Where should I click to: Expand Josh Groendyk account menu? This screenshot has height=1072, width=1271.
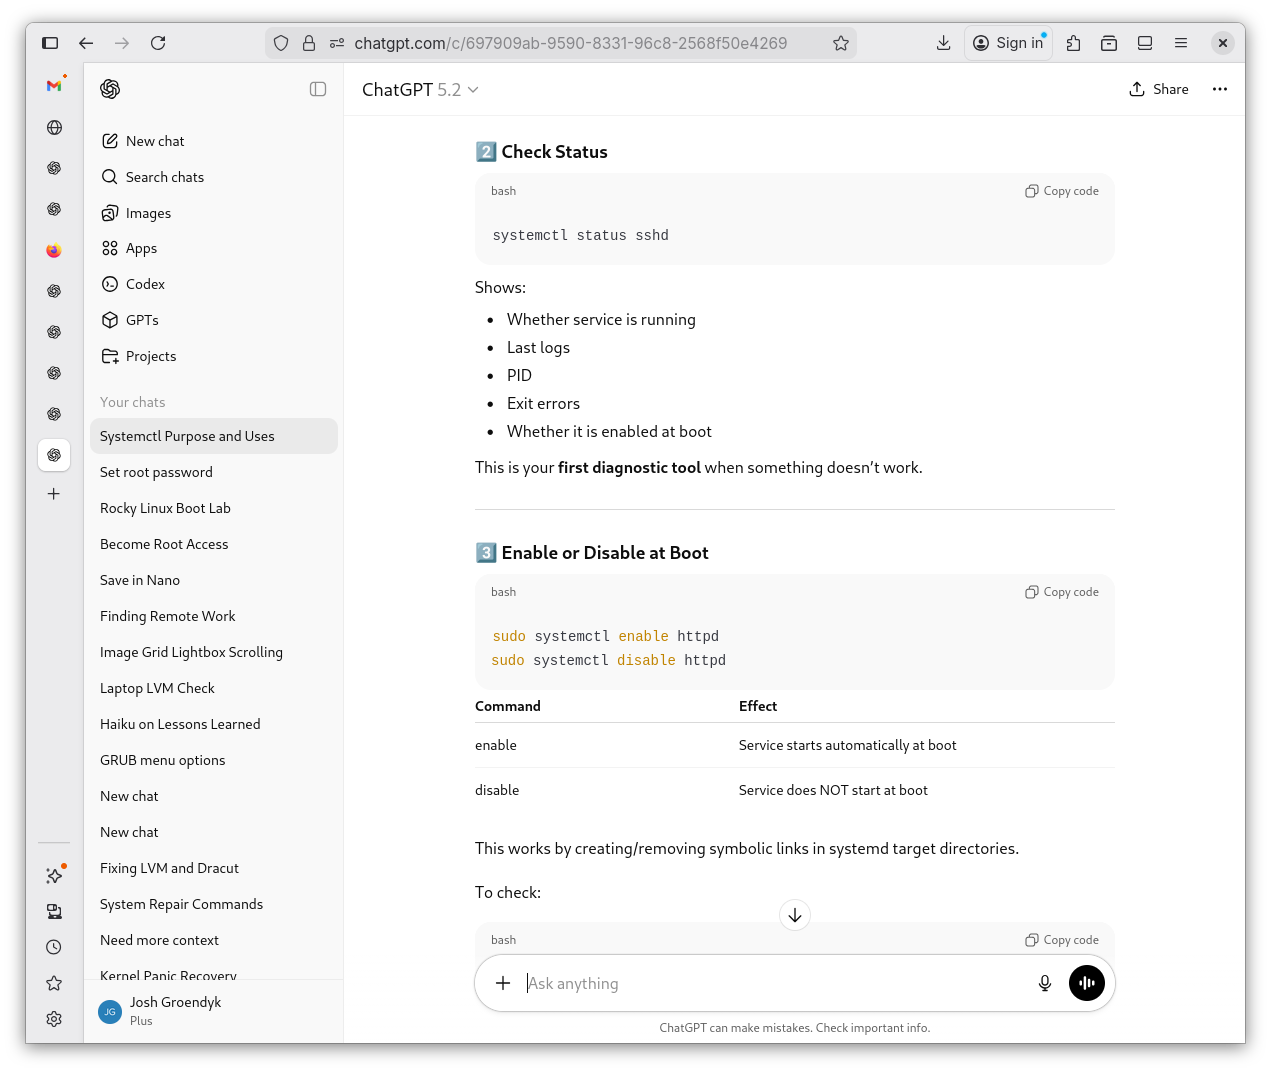[x=175, y=1010]
